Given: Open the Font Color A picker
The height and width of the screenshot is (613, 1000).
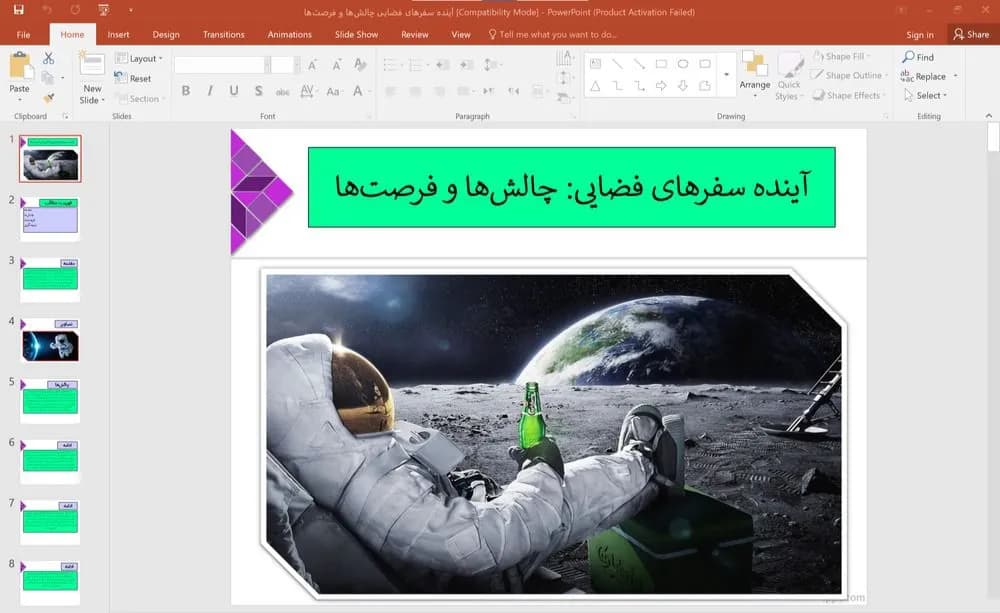Looking at the screenshot, I should coord(358,91).
